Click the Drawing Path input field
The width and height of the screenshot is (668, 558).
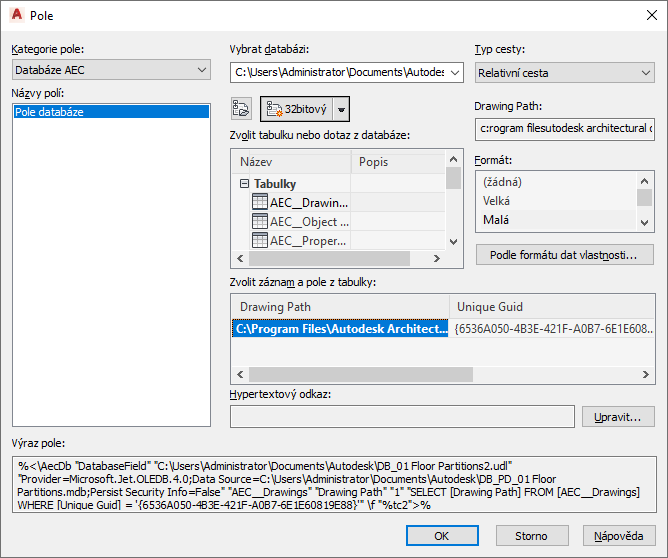coord(565,129)
